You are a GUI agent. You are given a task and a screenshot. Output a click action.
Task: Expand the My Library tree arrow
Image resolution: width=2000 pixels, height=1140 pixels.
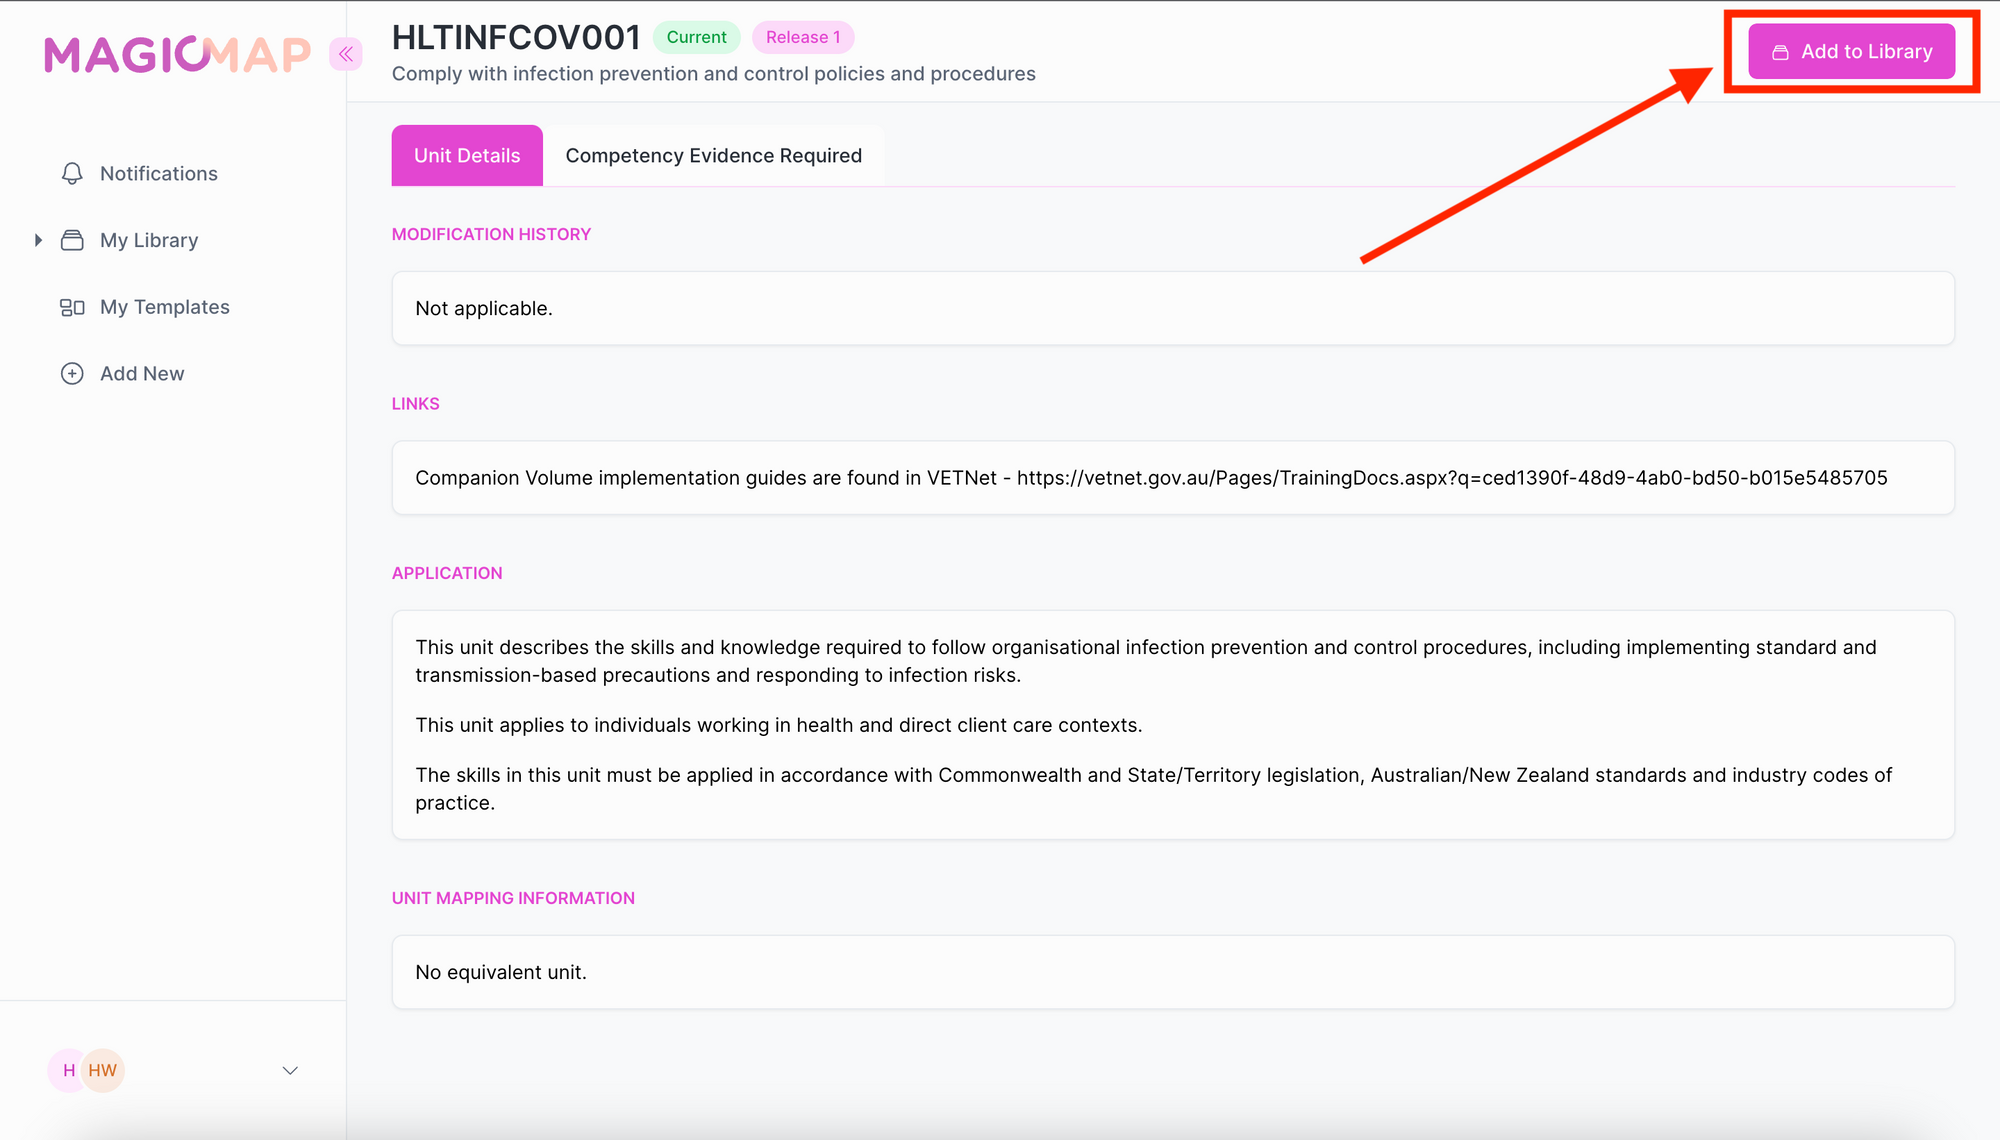point(38,240)
